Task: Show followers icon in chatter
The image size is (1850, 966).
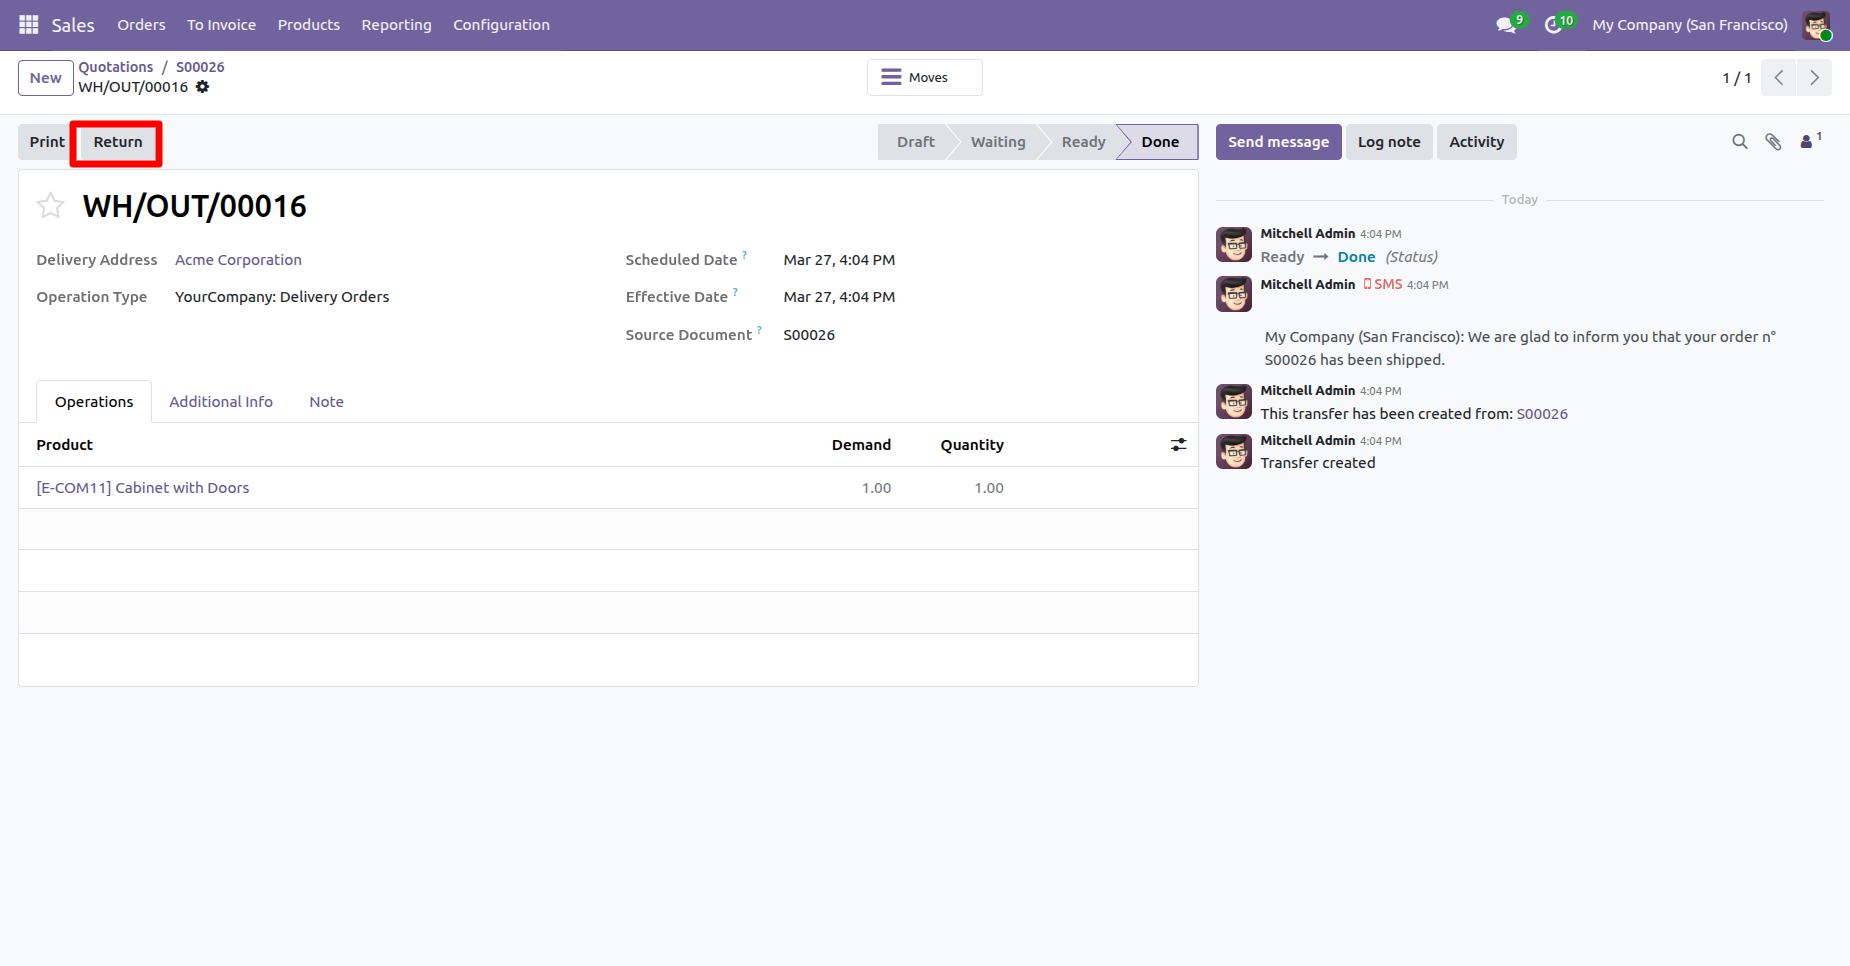Action: click(x=1810, y=141)
